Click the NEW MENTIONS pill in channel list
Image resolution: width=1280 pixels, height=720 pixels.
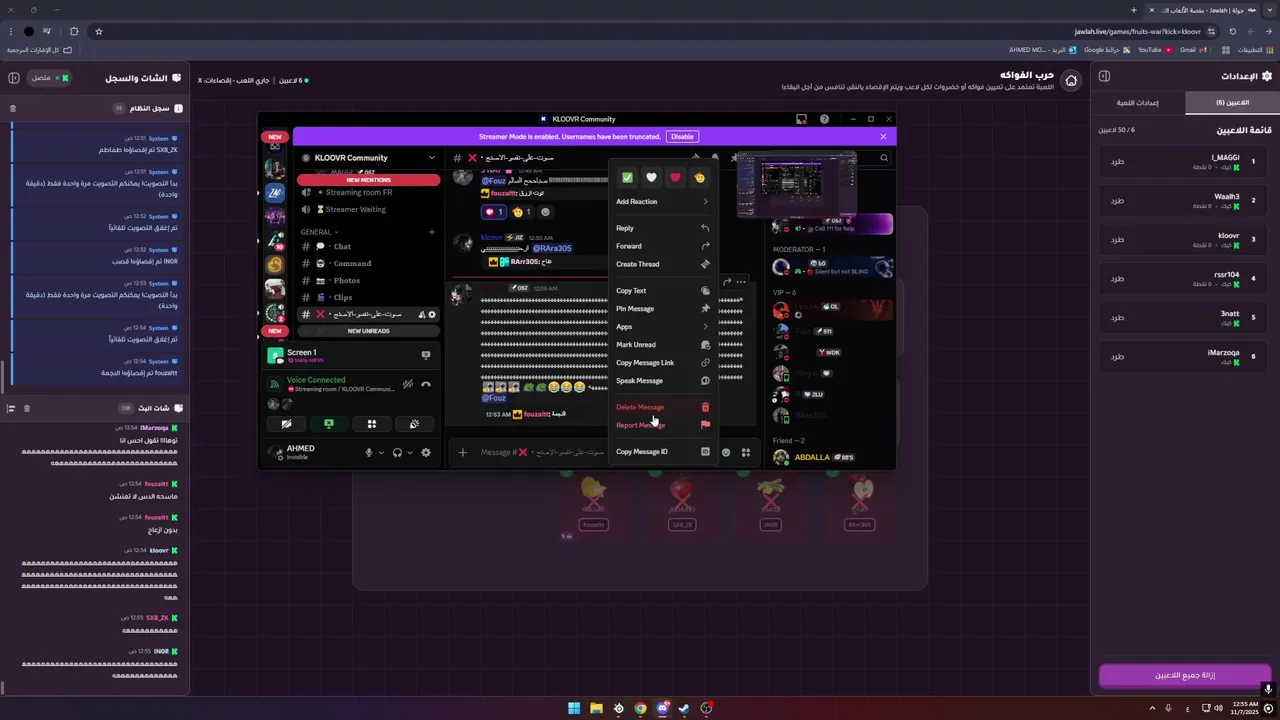pyautogui.click(x=368, y=180)
